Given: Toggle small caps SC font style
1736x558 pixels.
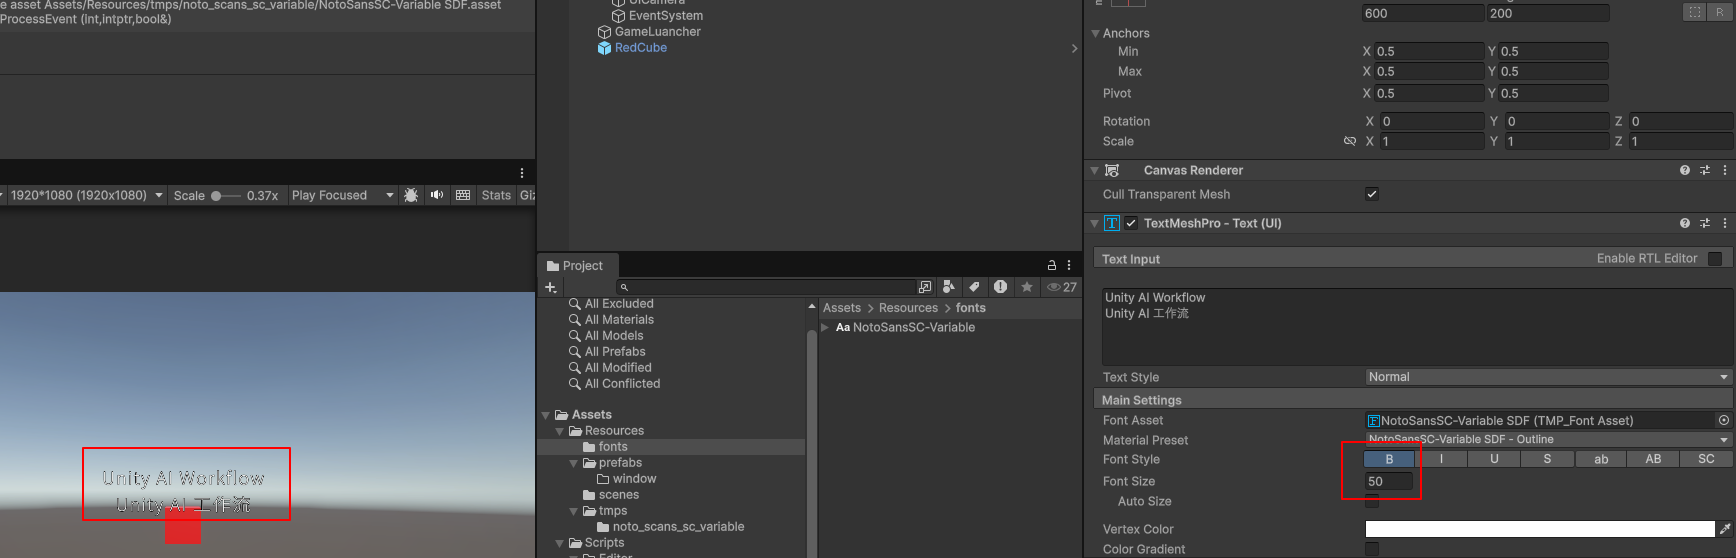Looking at the screenshot, I should tap(1706, 459).
